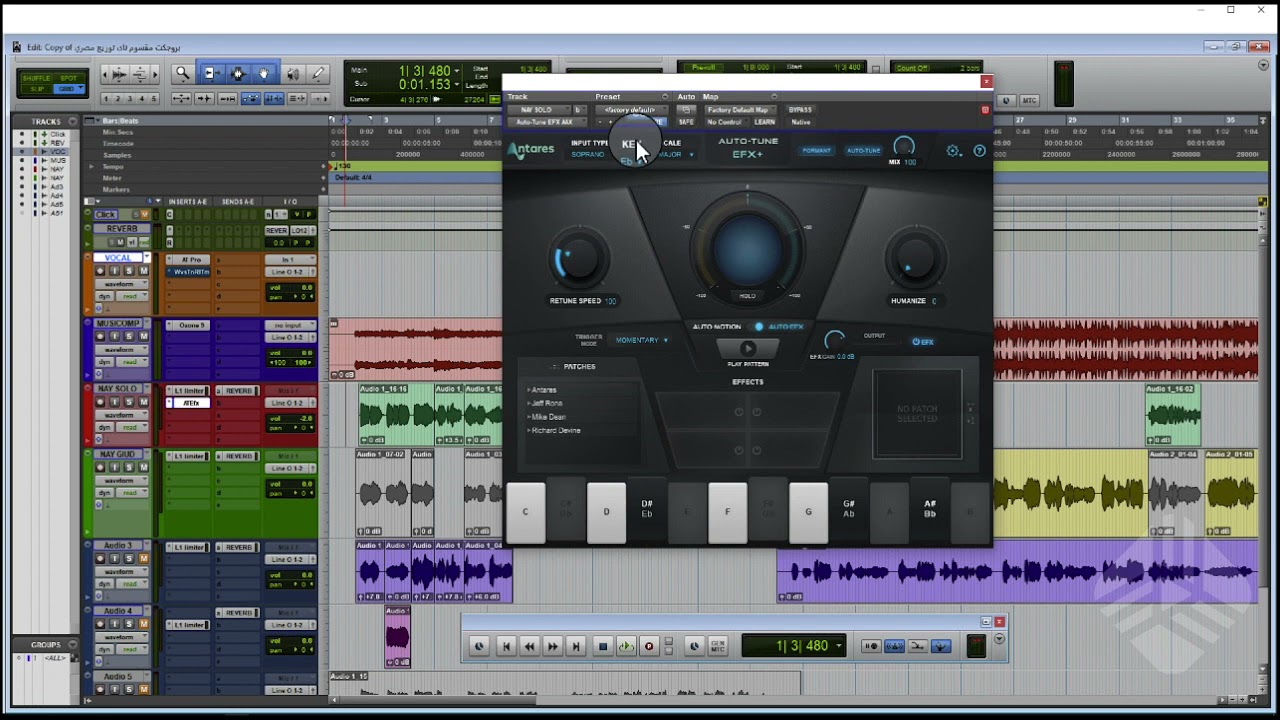Select the Trim tool
Viewport: 1280px width, 720px height.
[210, 73]
